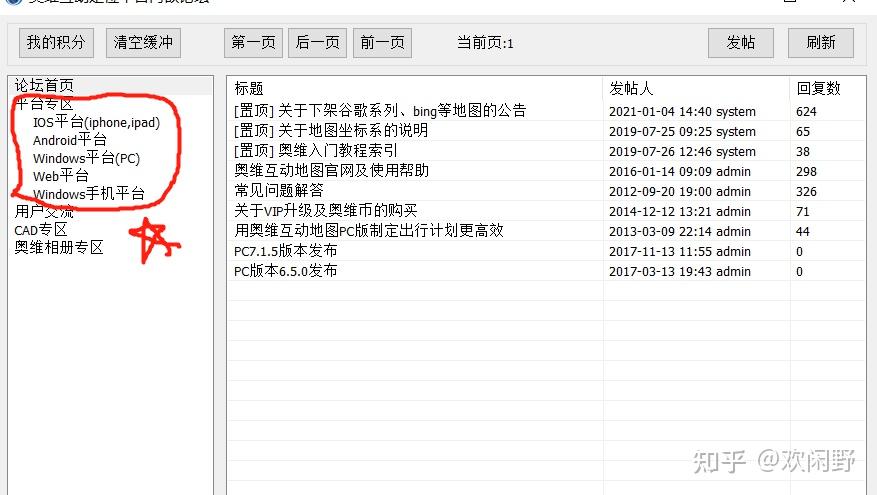Screen dimensions: 877x495
Task: Open post 关于地图坐标系的说明
Action: pyautogui.click(x=331, y=131)
